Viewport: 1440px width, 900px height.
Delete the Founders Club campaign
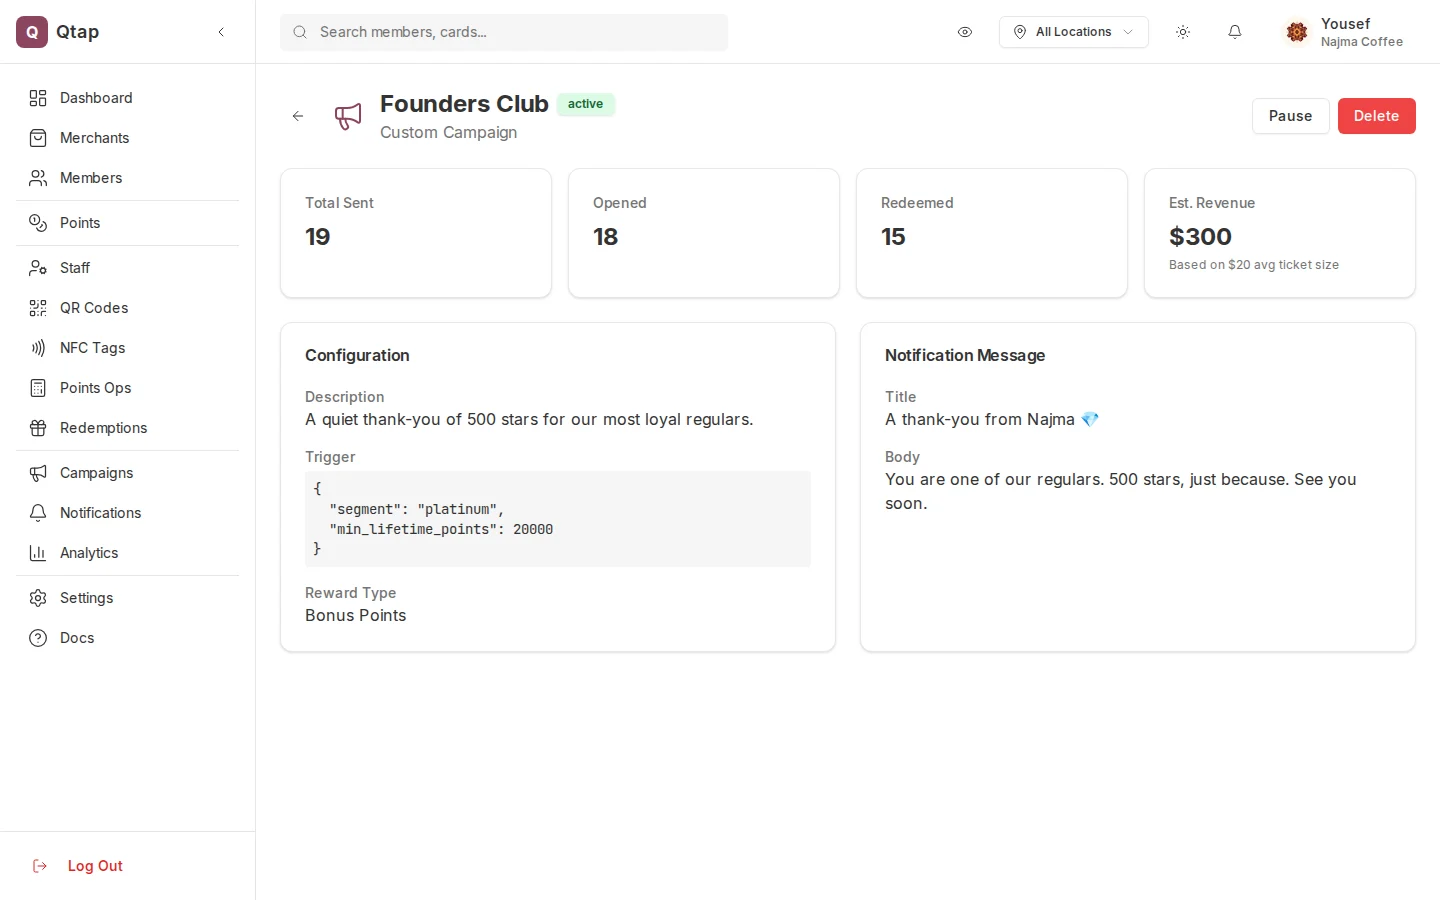pos(1376,116)
